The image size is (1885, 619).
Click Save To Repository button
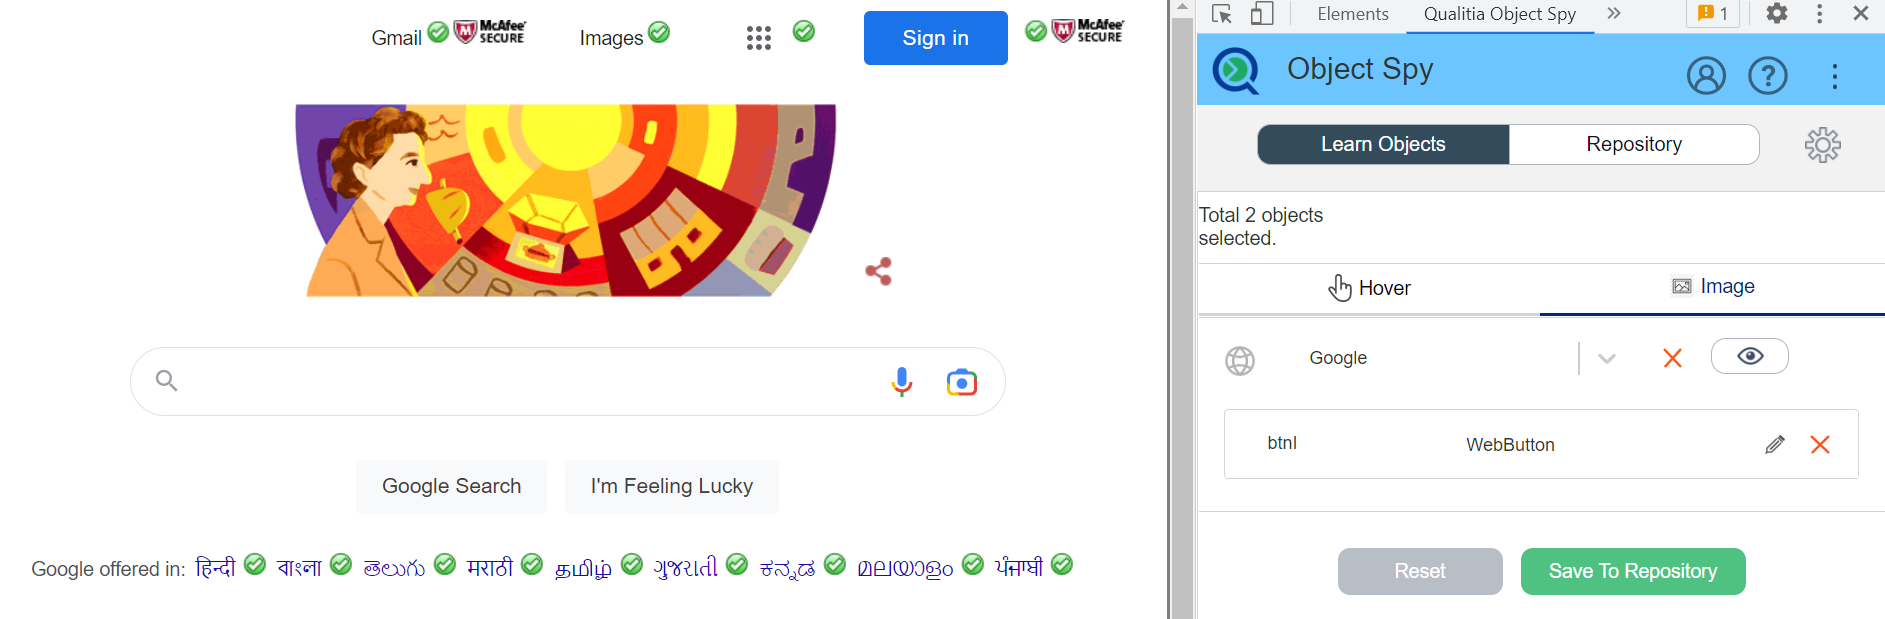click(1633, 571)
